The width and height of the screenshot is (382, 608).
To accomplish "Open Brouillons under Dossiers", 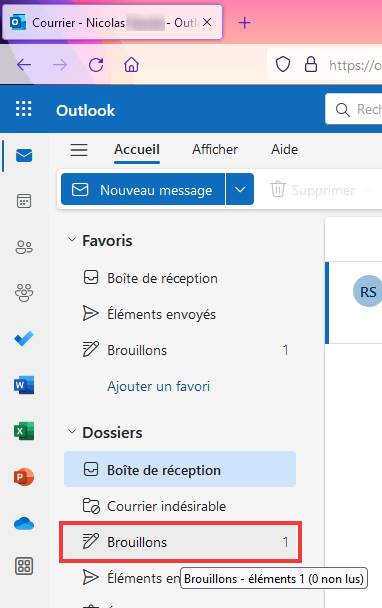I will [180, 542].
